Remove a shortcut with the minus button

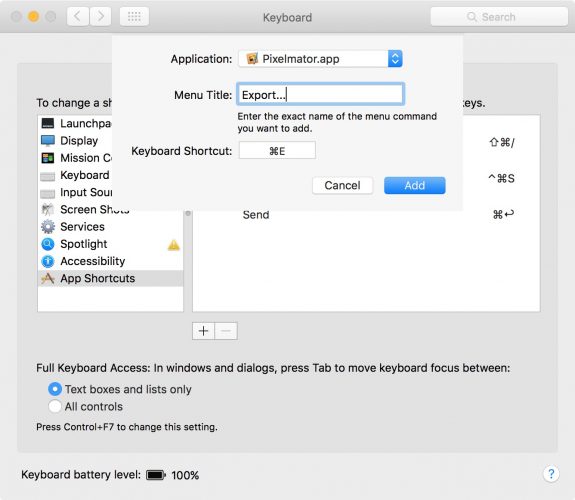tap(226, 331)
